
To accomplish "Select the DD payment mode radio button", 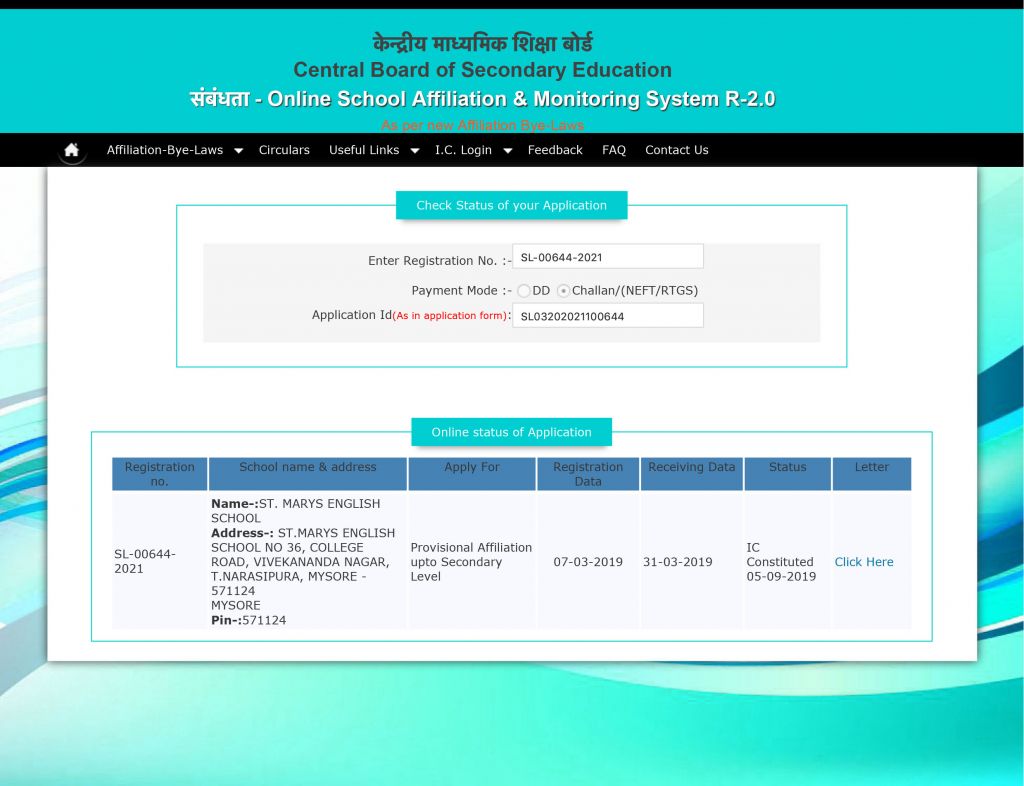I will [x=524, y=290].
